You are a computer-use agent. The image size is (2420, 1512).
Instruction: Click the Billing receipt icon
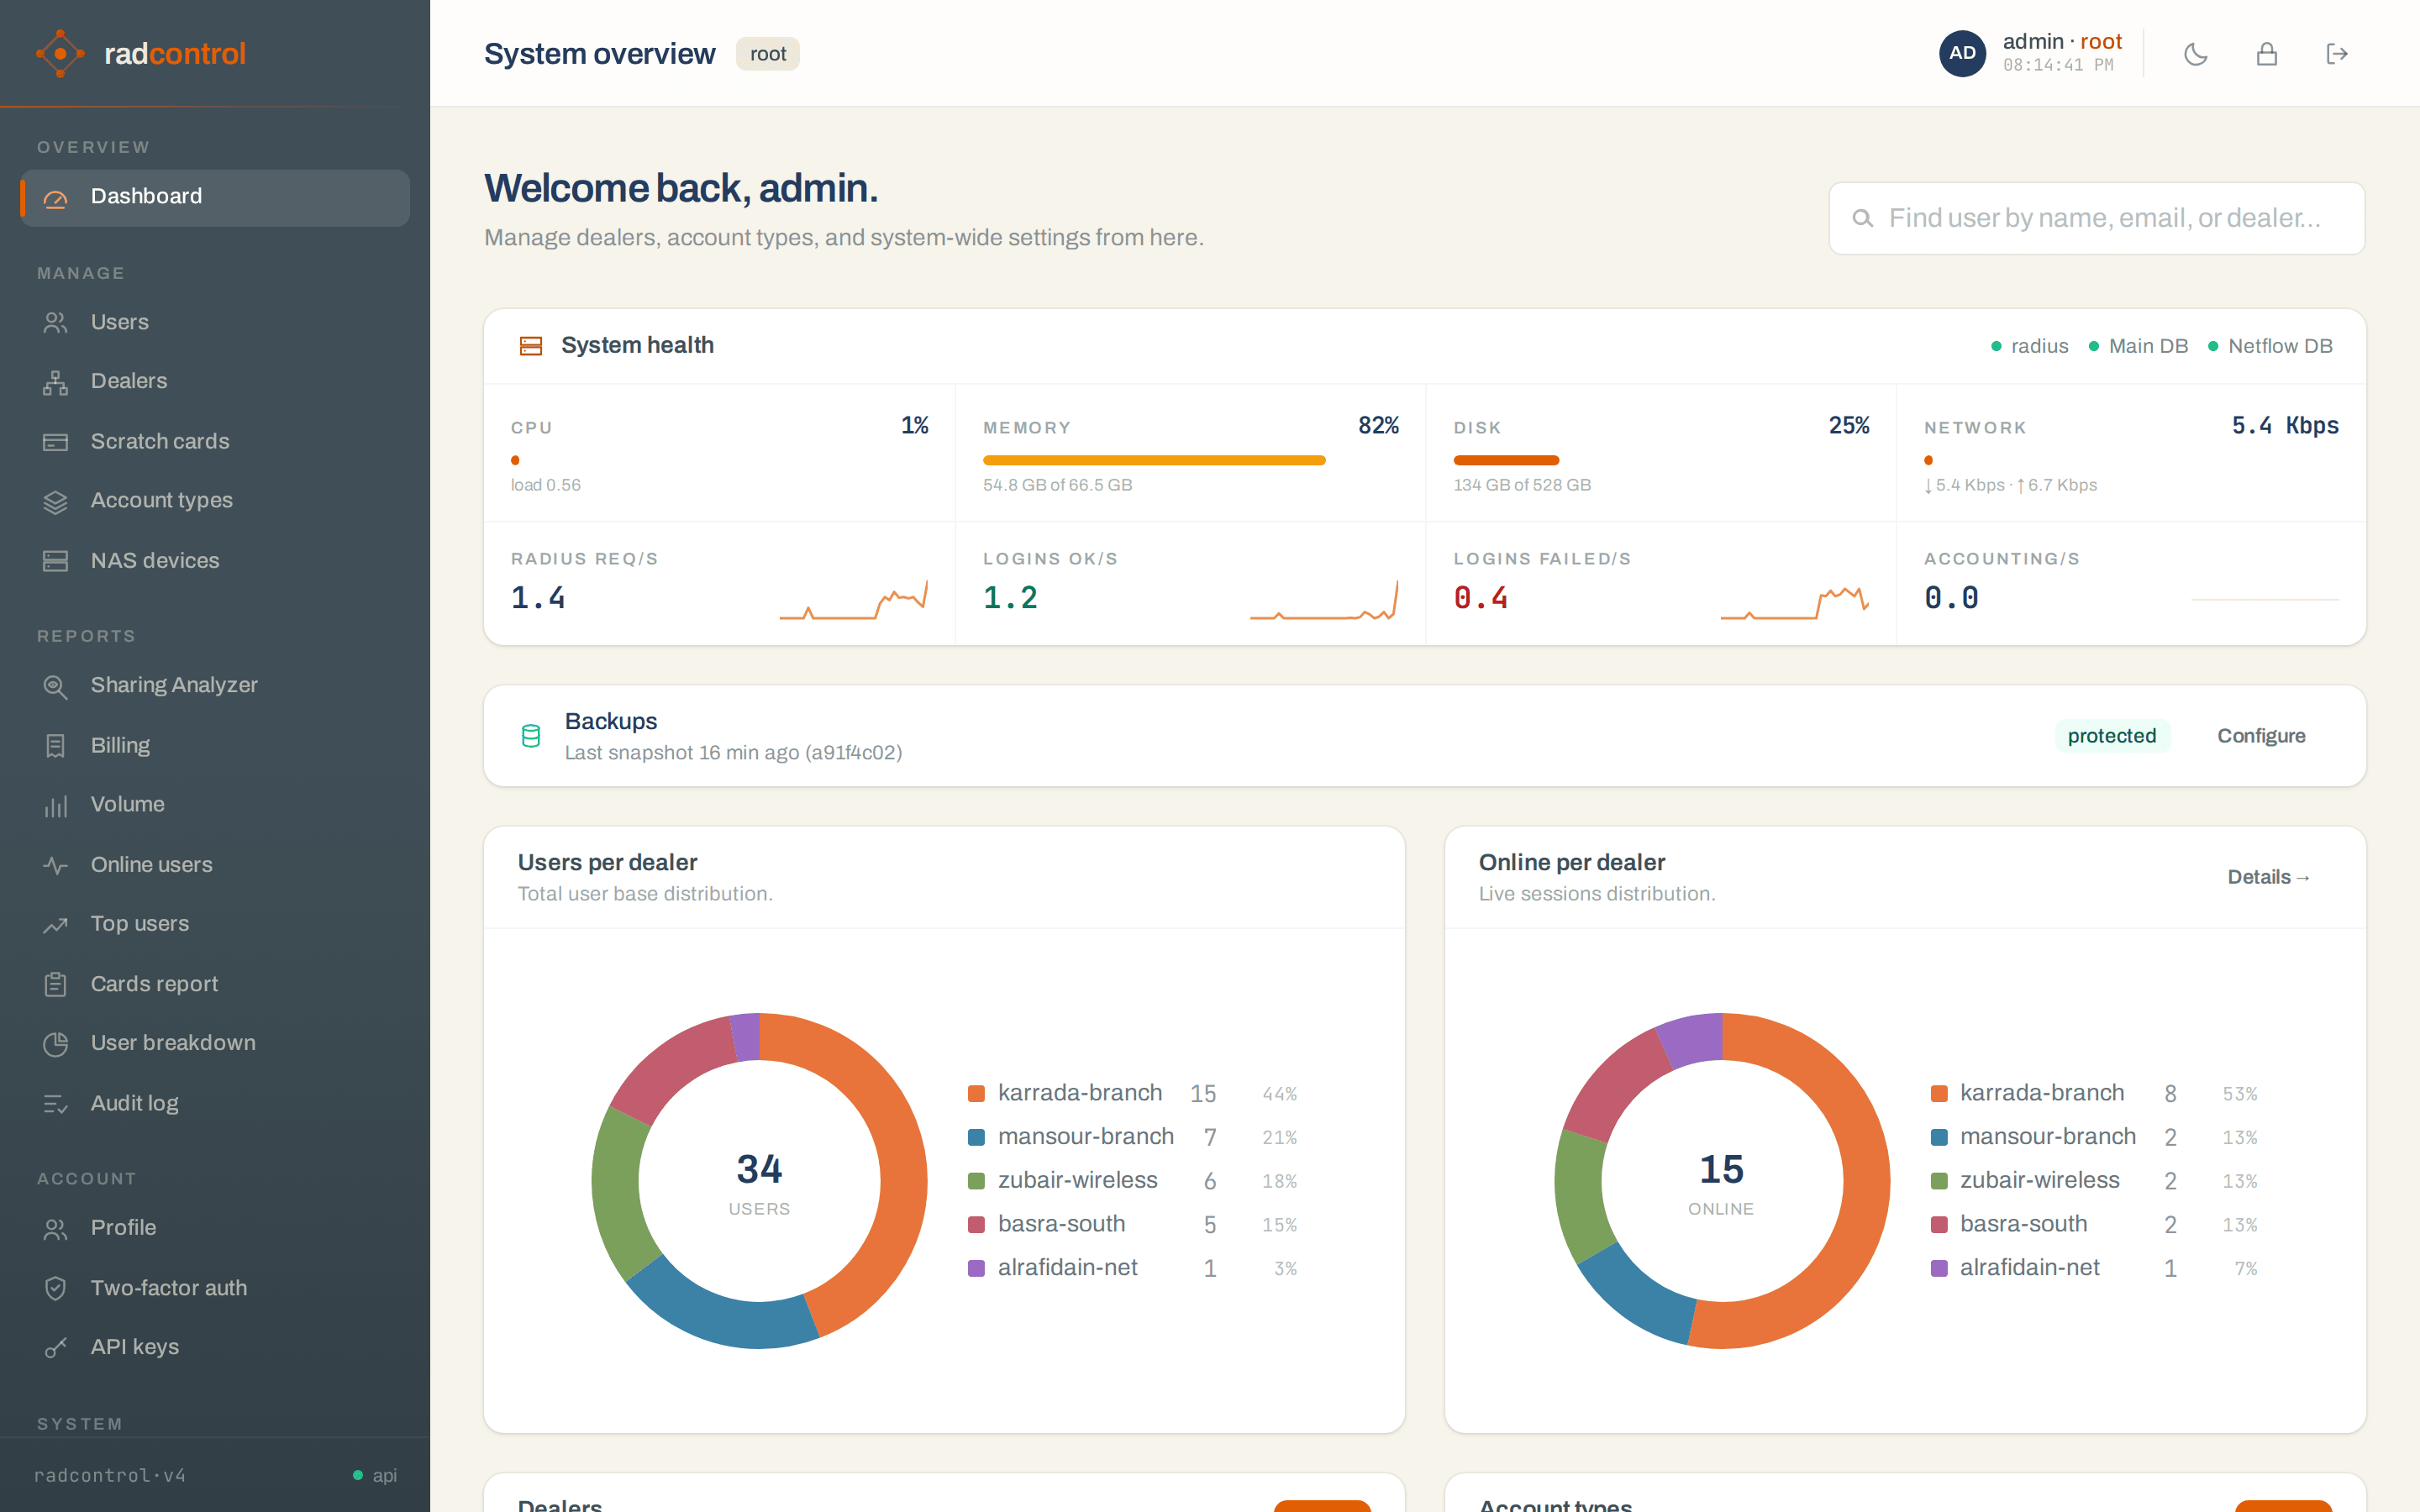56,746
